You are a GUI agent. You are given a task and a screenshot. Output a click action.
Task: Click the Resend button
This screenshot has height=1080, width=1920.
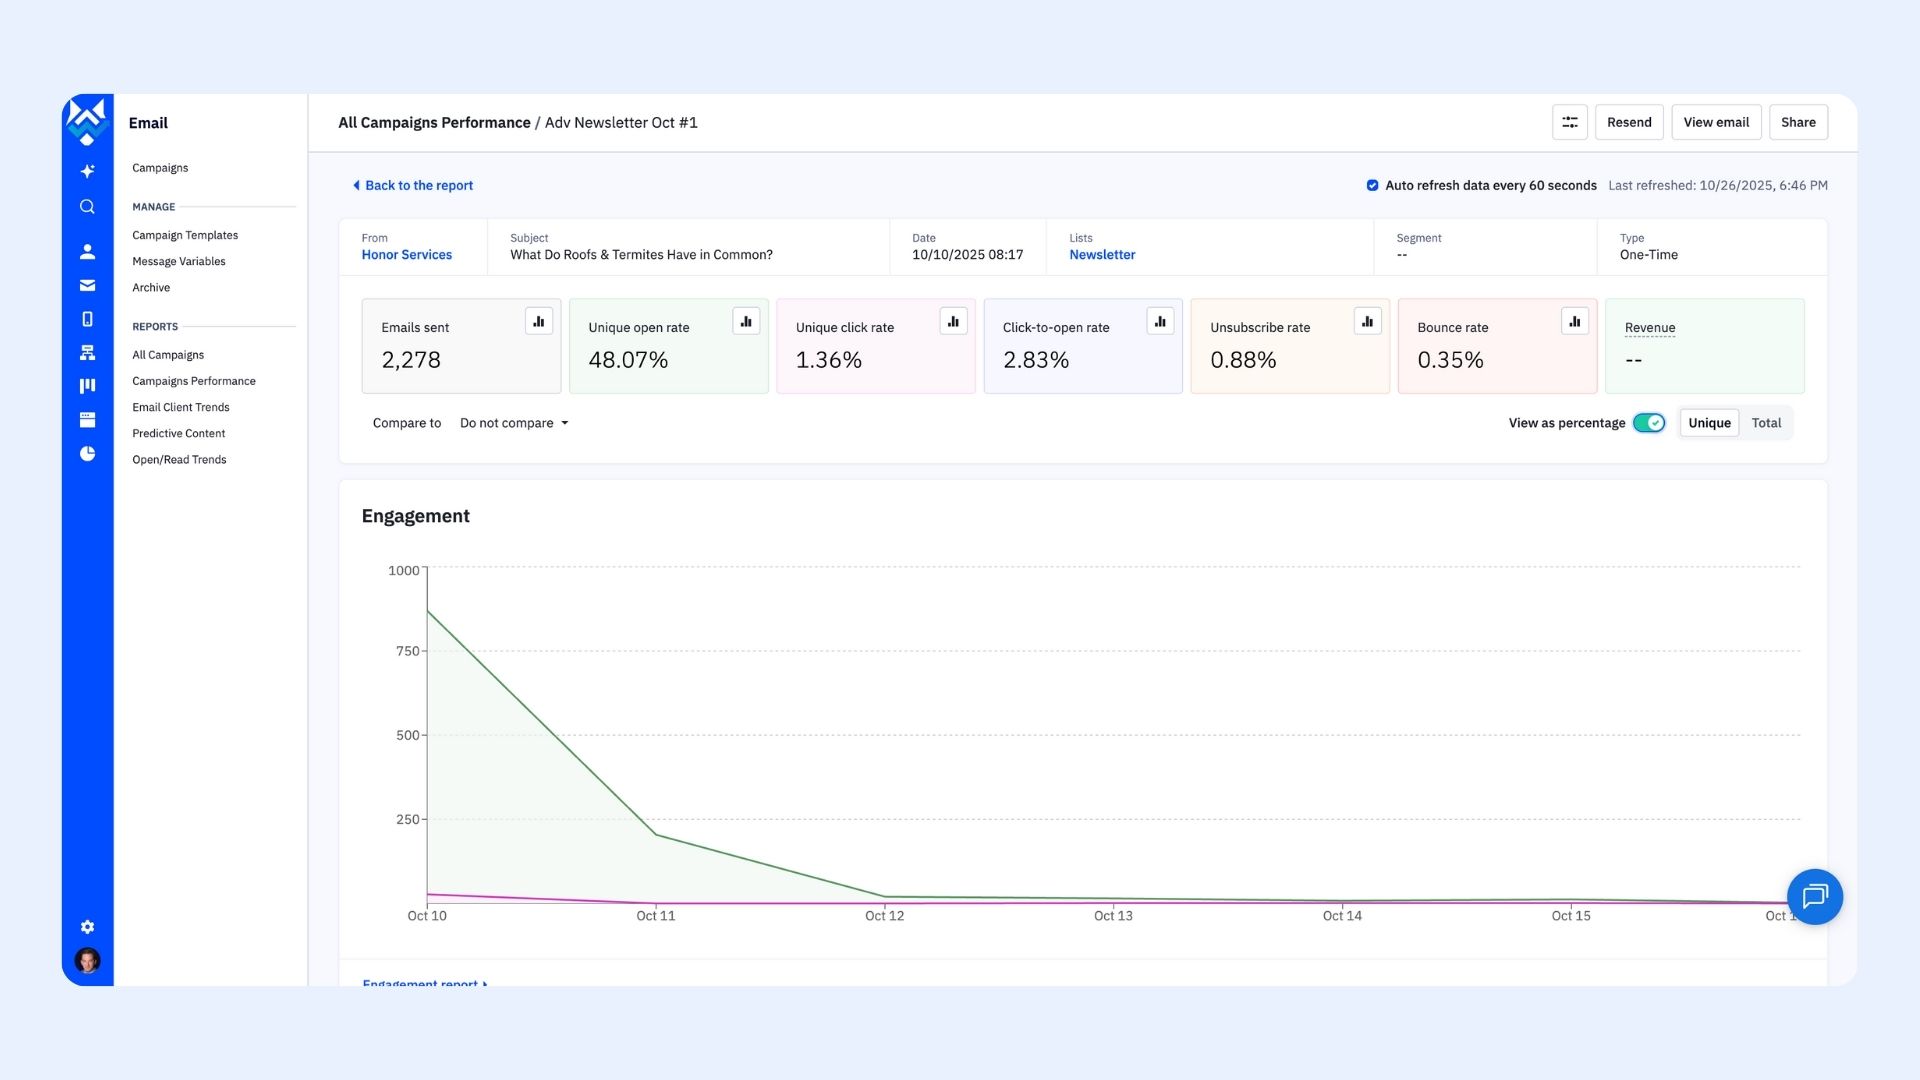(1629, 122)
